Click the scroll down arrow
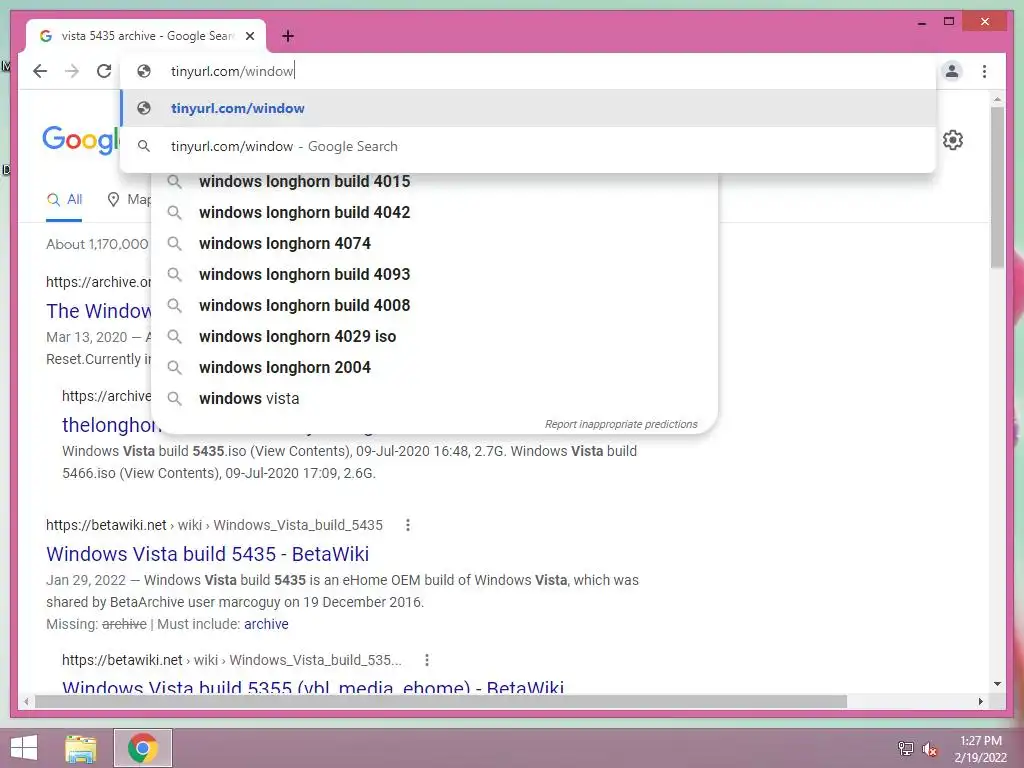 click(997, 684)
